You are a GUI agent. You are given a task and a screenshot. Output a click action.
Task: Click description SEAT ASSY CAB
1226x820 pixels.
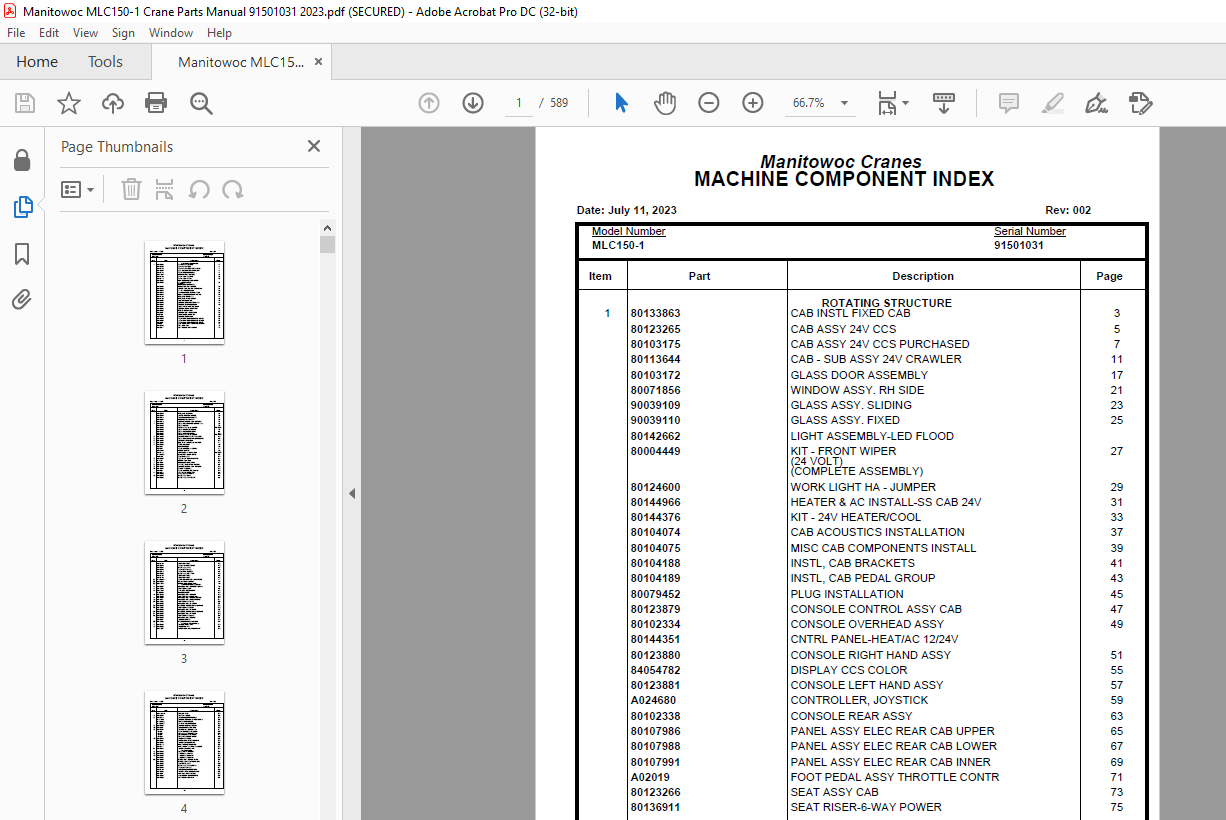834,792
